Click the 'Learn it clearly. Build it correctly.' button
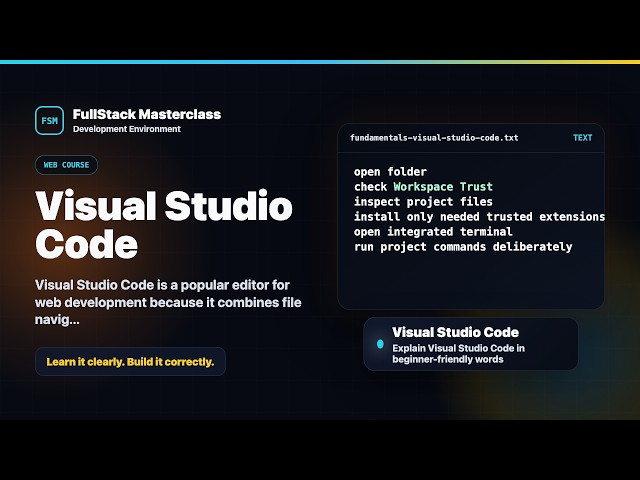Screen dimensions: 640x480 pyautogui.click(x=130, y=362)
